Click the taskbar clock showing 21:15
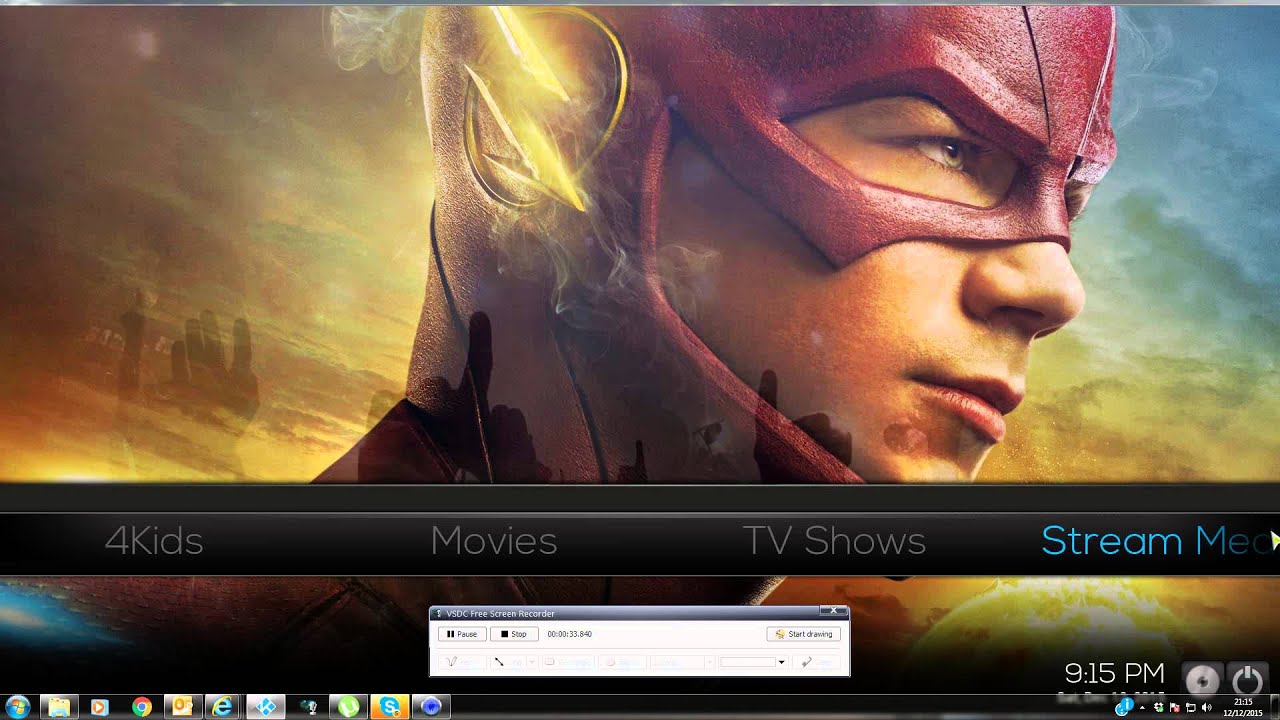 [x=1243, y=708]
